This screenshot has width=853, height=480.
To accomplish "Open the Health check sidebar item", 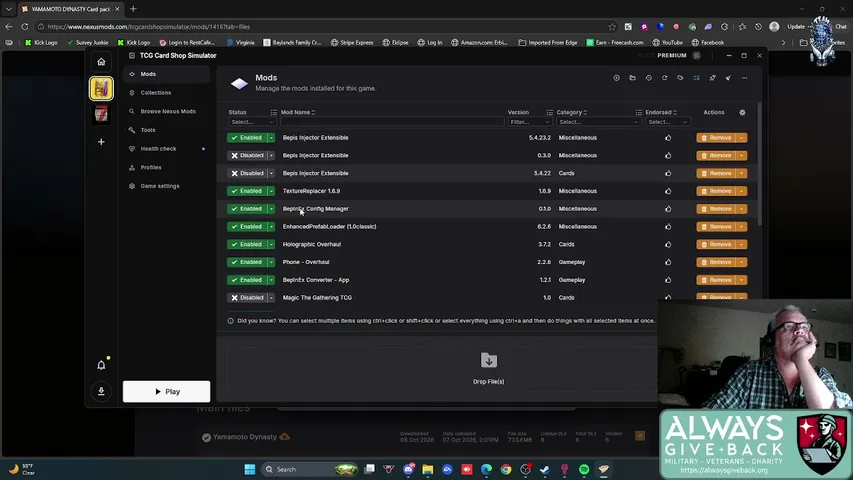I will (166, 149).
